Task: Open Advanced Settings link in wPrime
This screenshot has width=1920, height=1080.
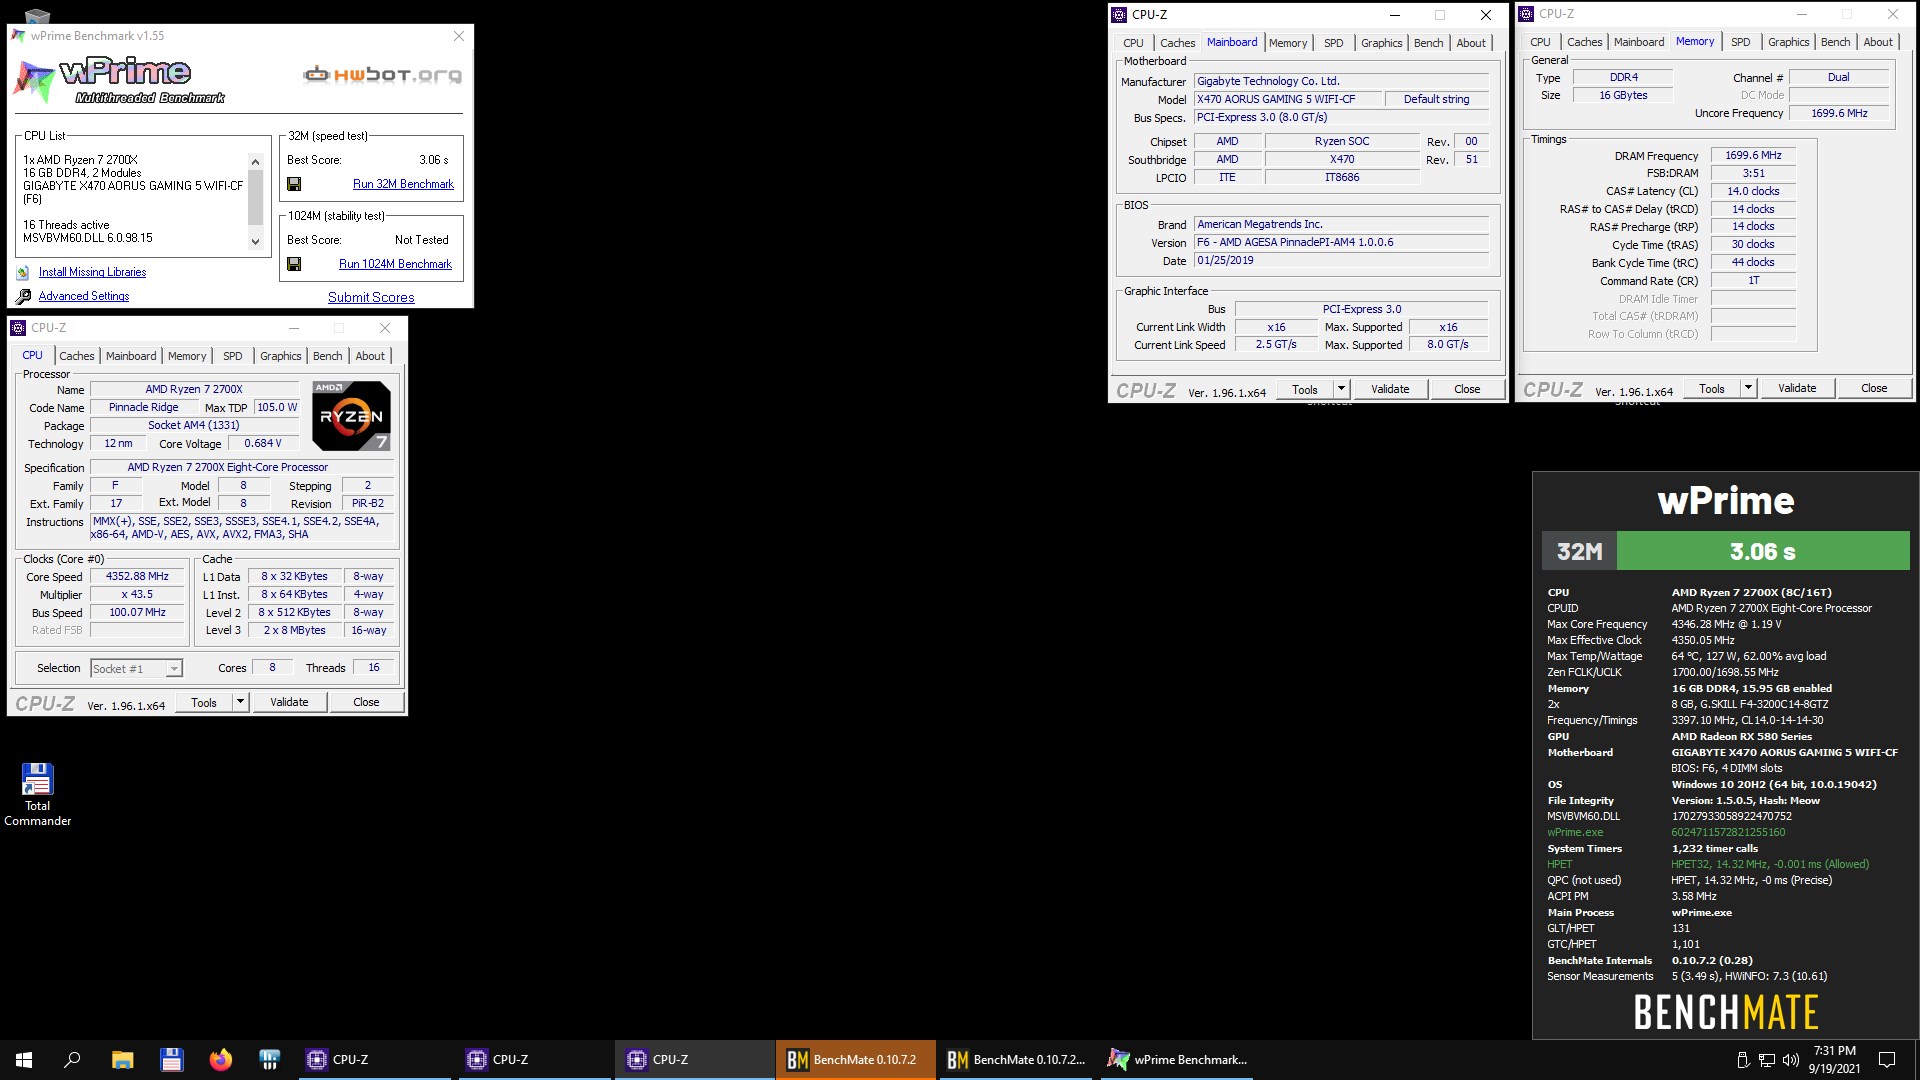Action: click(x=84, y=296)
